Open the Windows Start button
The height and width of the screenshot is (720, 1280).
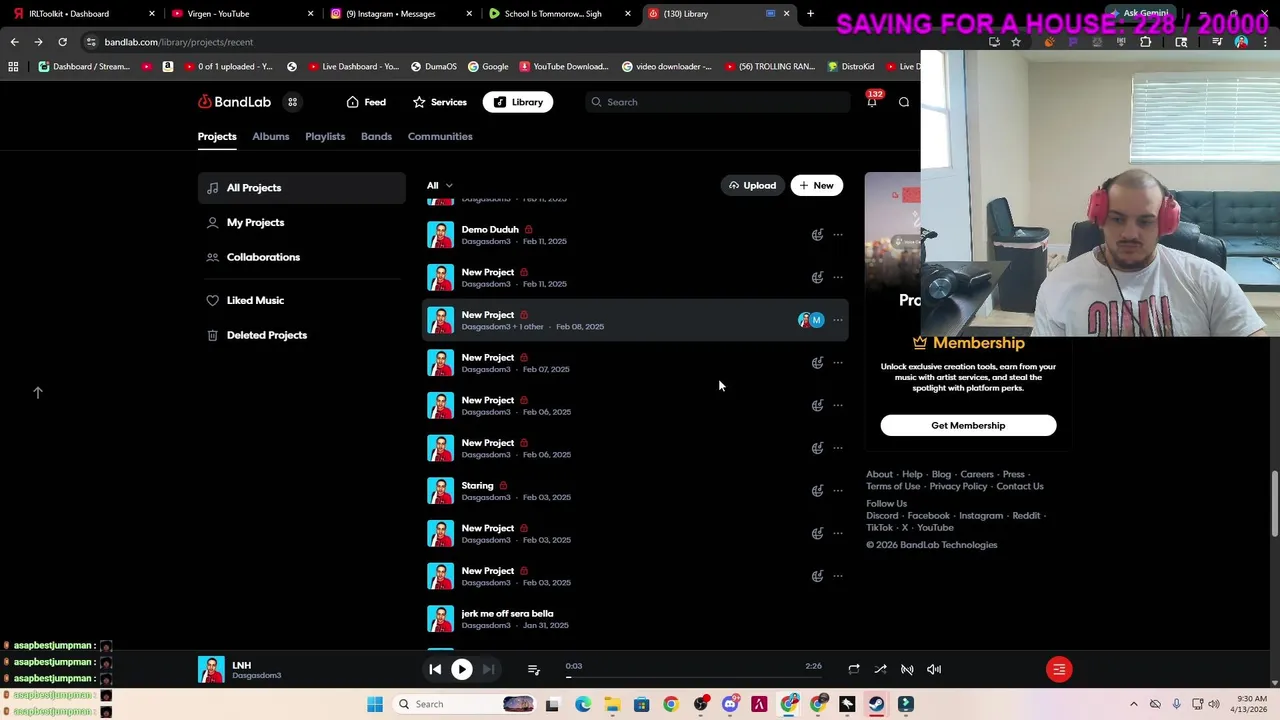point(375,704)
